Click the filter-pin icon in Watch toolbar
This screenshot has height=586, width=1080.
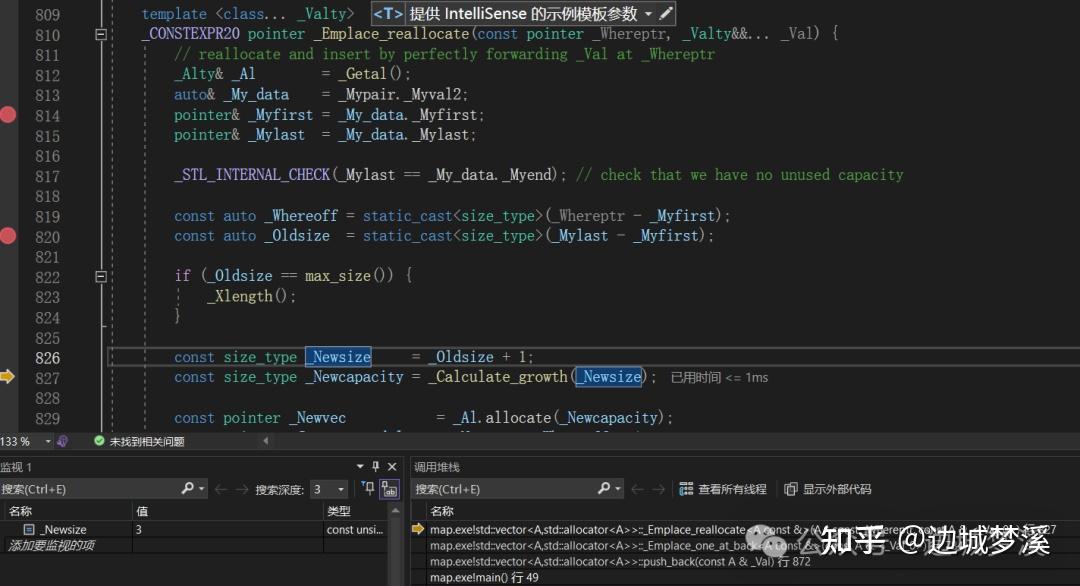369,488
